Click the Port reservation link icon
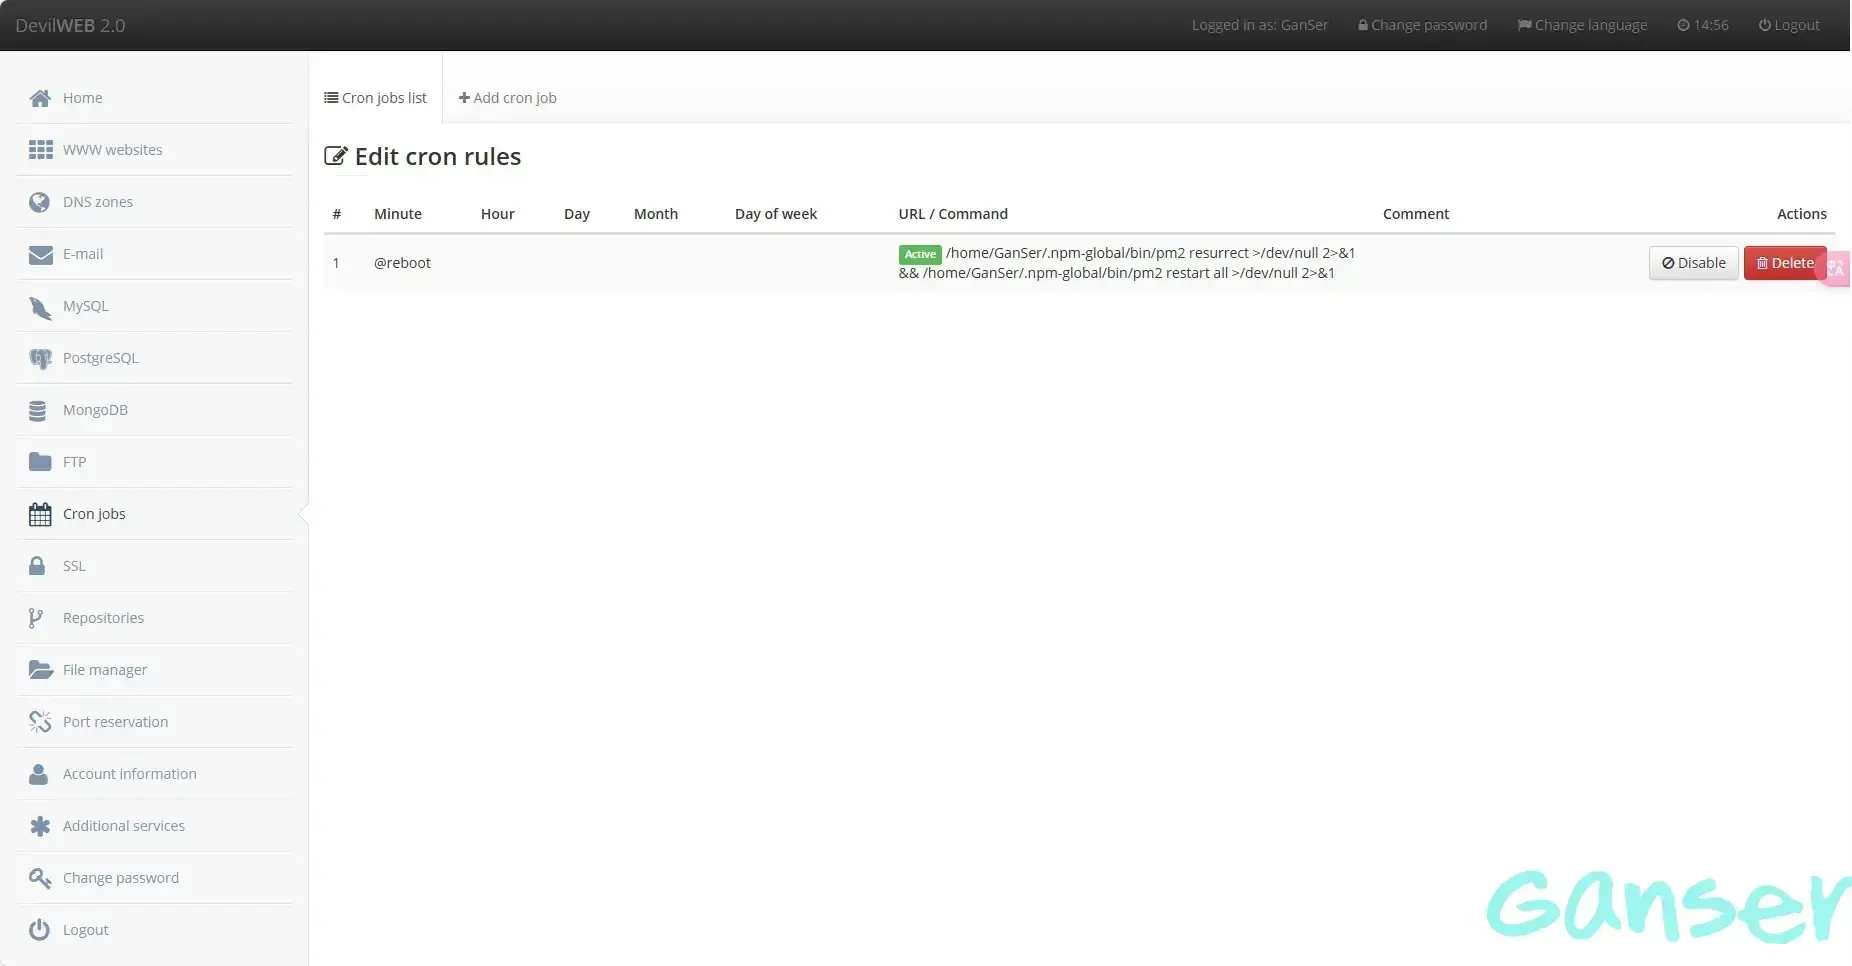This screenshot has height=966, width=1852. pyautogui.click(x=40, y=722)
